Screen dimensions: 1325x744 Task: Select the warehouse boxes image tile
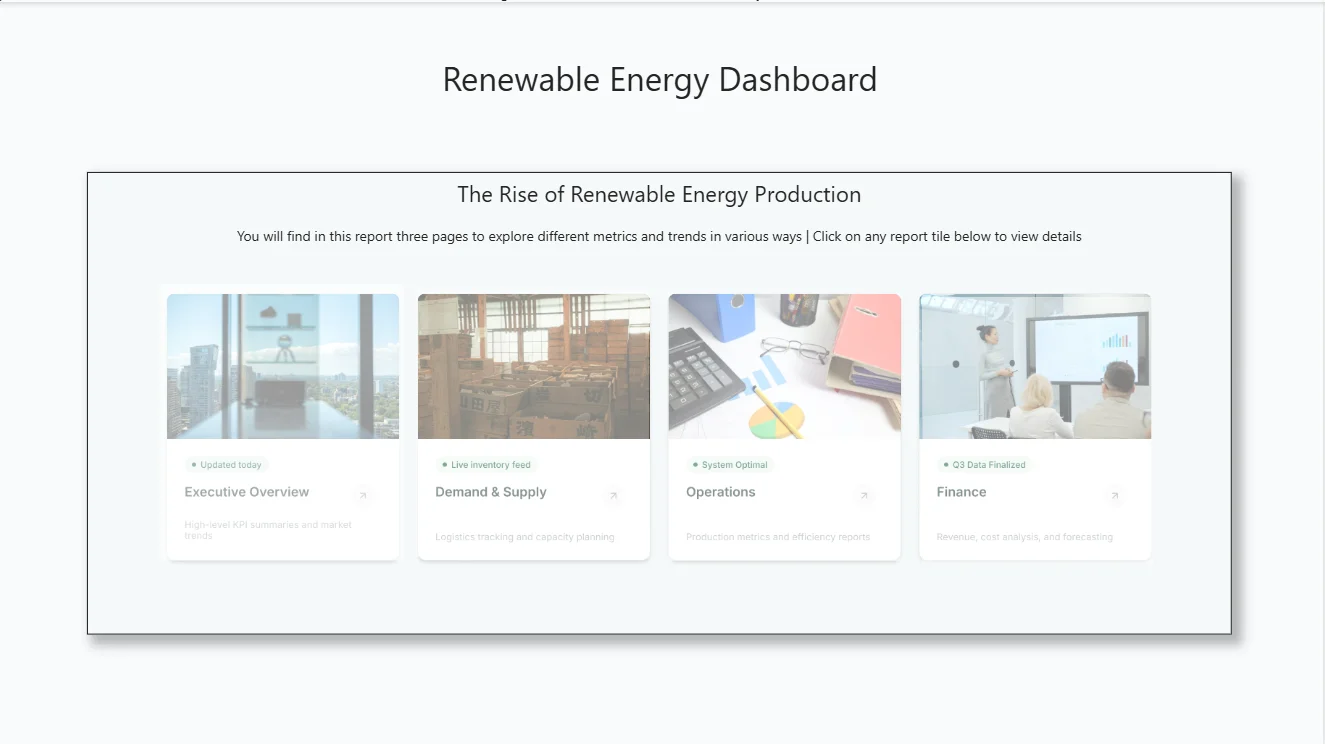pos(534,366)
